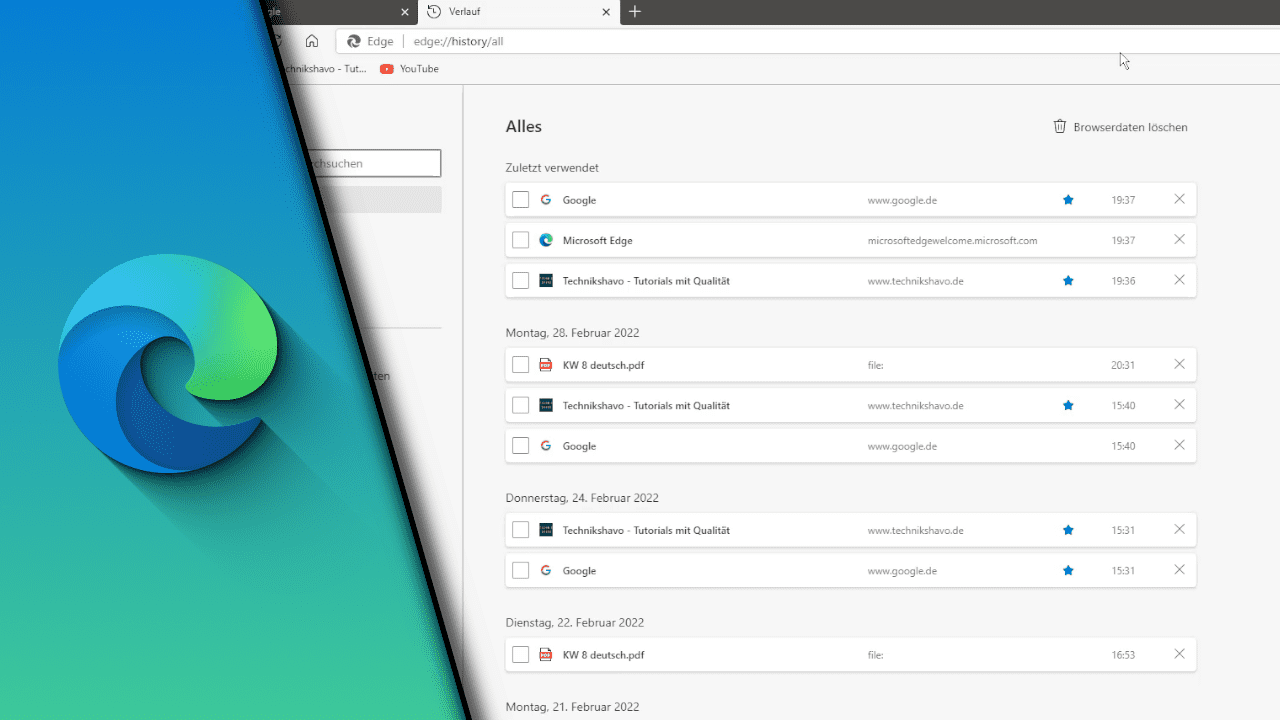This screenshot has height=720, width=1280.
Task: Tick the checkbox beside KW 8 deutsch.pdf
Action: click(520, 365)
